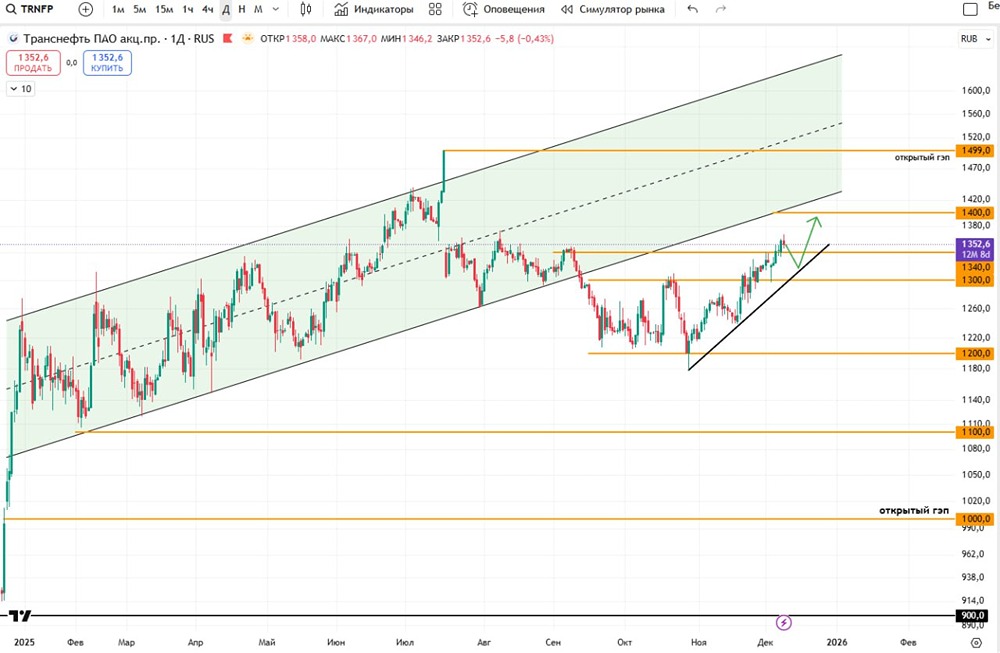1000x653 pixels.
Task: Open the layout selector square icon
Action: [x=970, y=9]
